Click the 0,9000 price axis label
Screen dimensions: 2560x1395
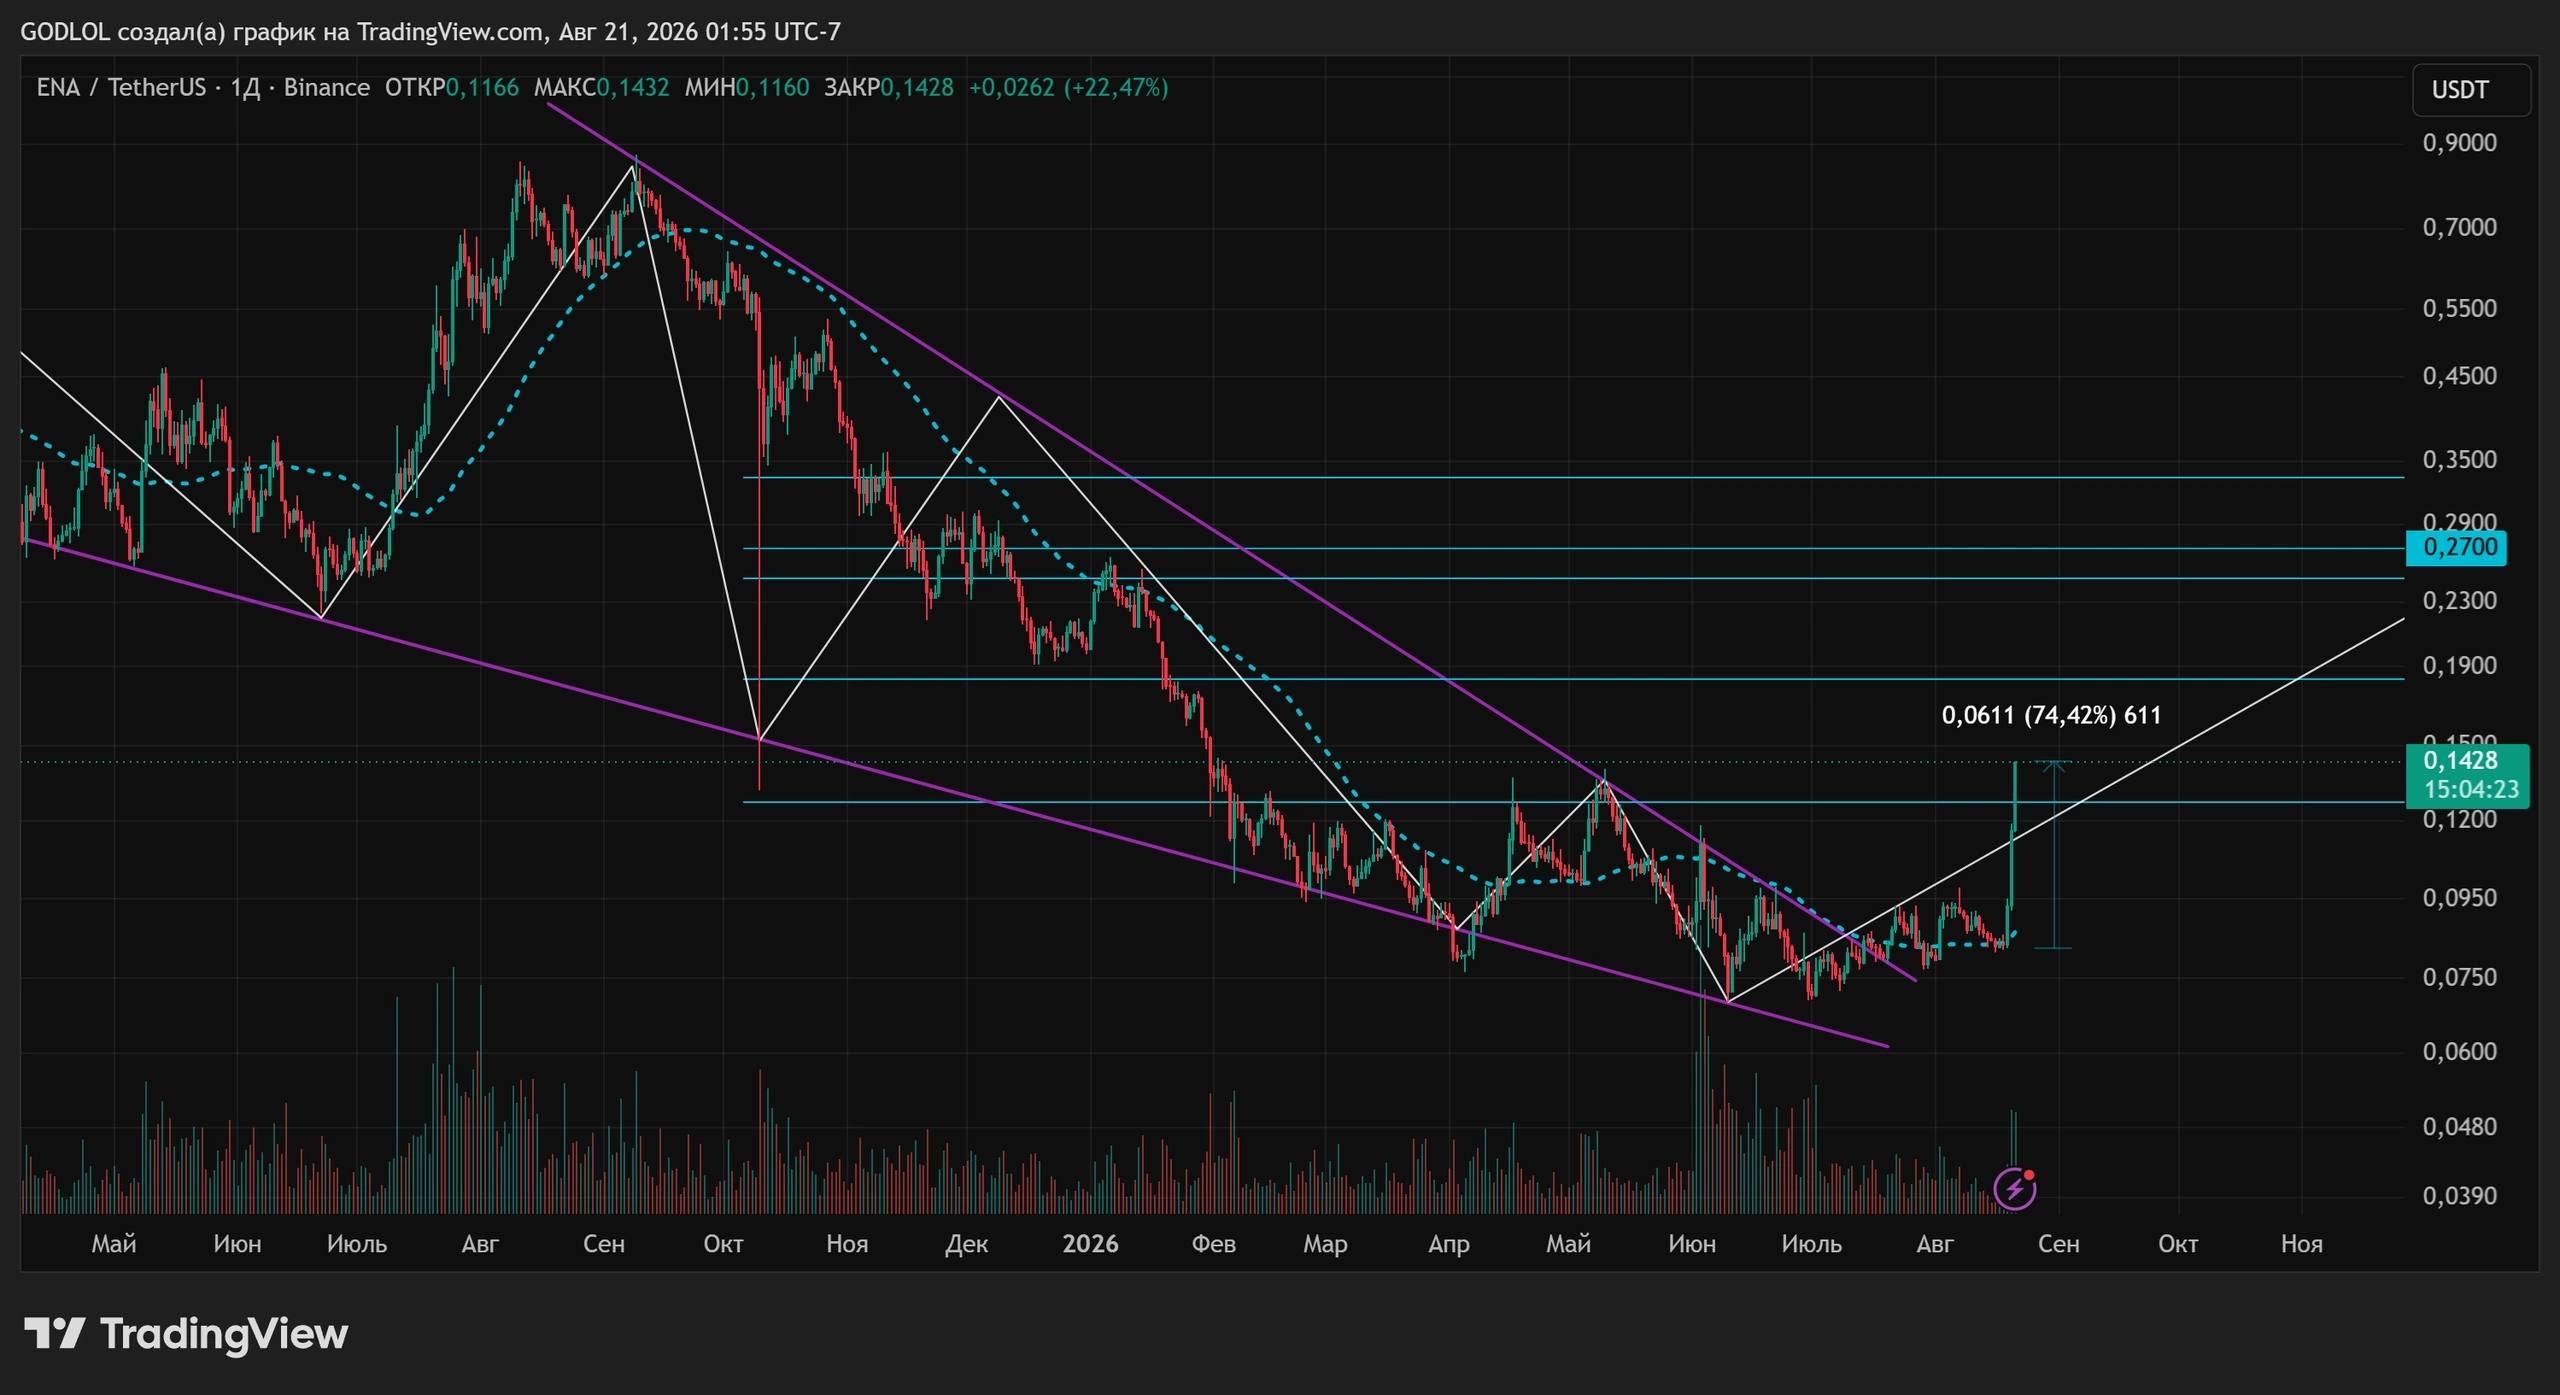click(x=2459, y=142)
